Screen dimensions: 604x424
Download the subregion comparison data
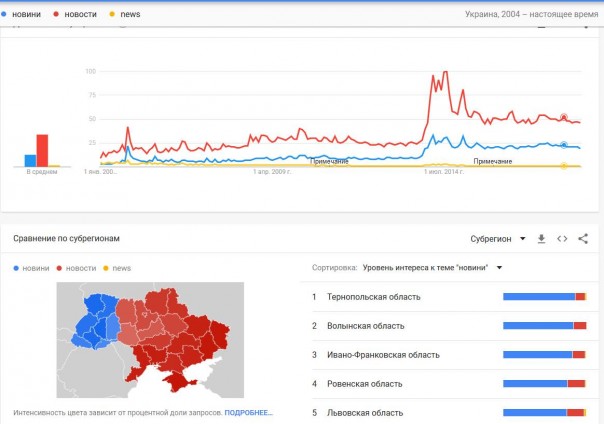point(541,239)
